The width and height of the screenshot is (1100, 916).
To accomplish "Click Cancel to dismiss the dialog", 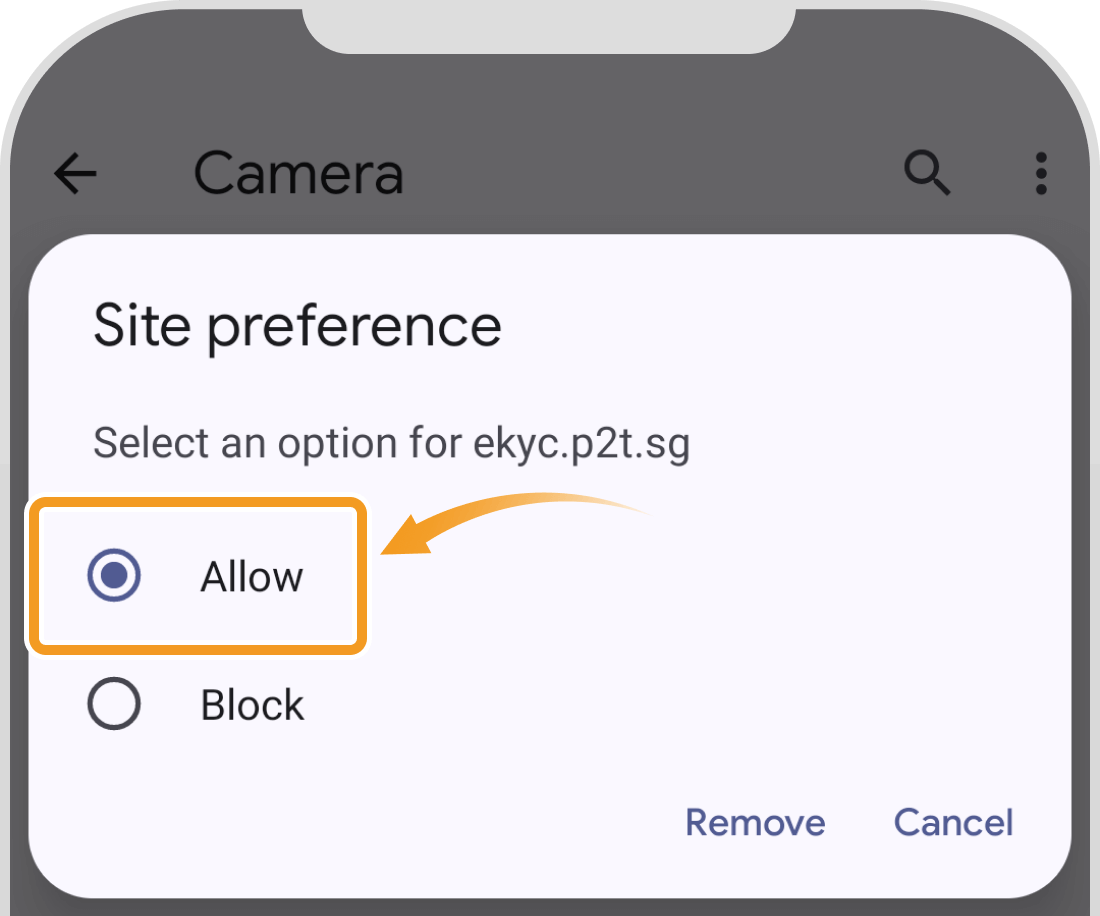I will (x=952, y=822).
